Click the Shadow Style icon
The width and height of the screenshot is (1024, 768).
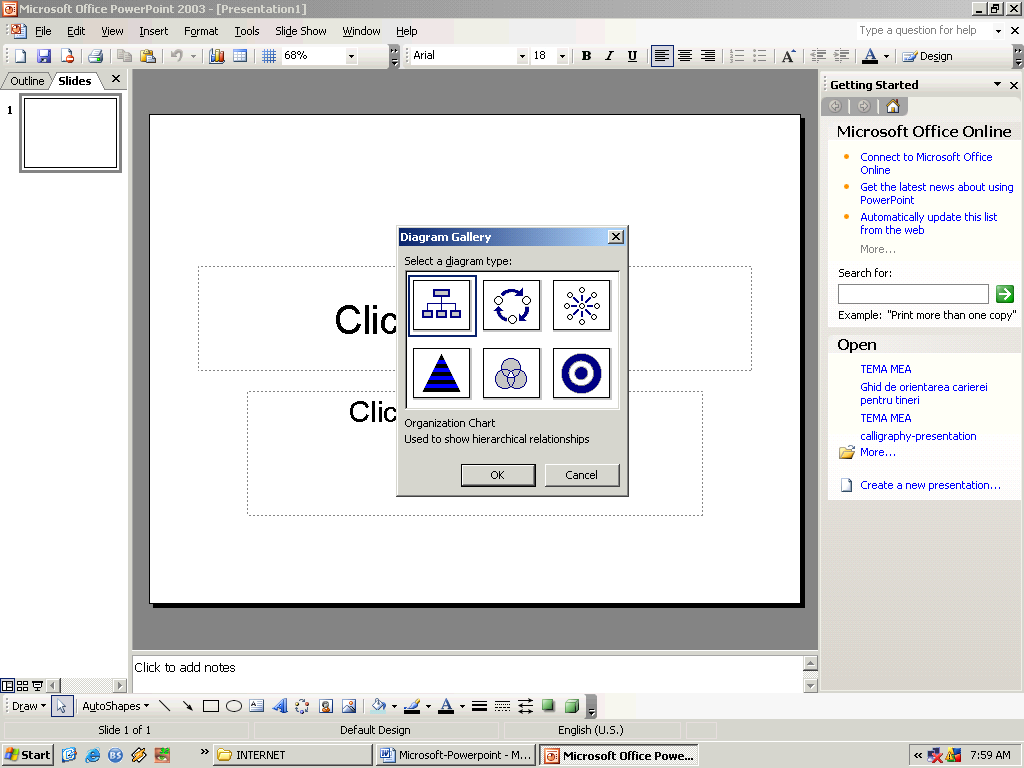[x=549, y=706]
